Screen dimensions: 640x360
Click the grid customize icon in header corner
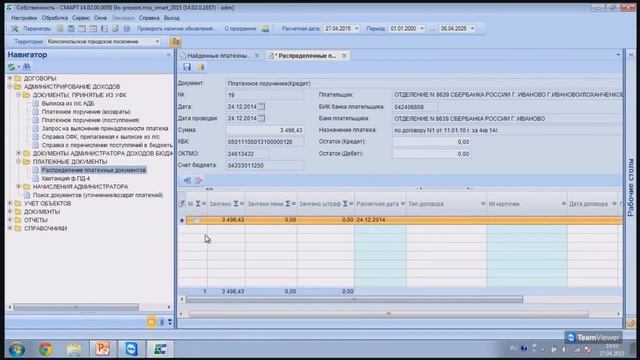coord(182,203)
